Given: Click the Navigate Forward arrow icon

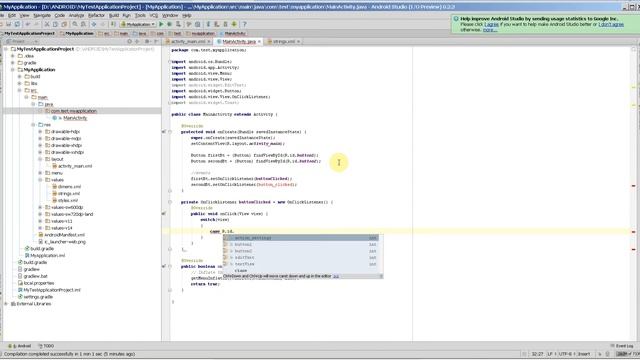Looking at the screenshot, I should (x=103, y=24).
